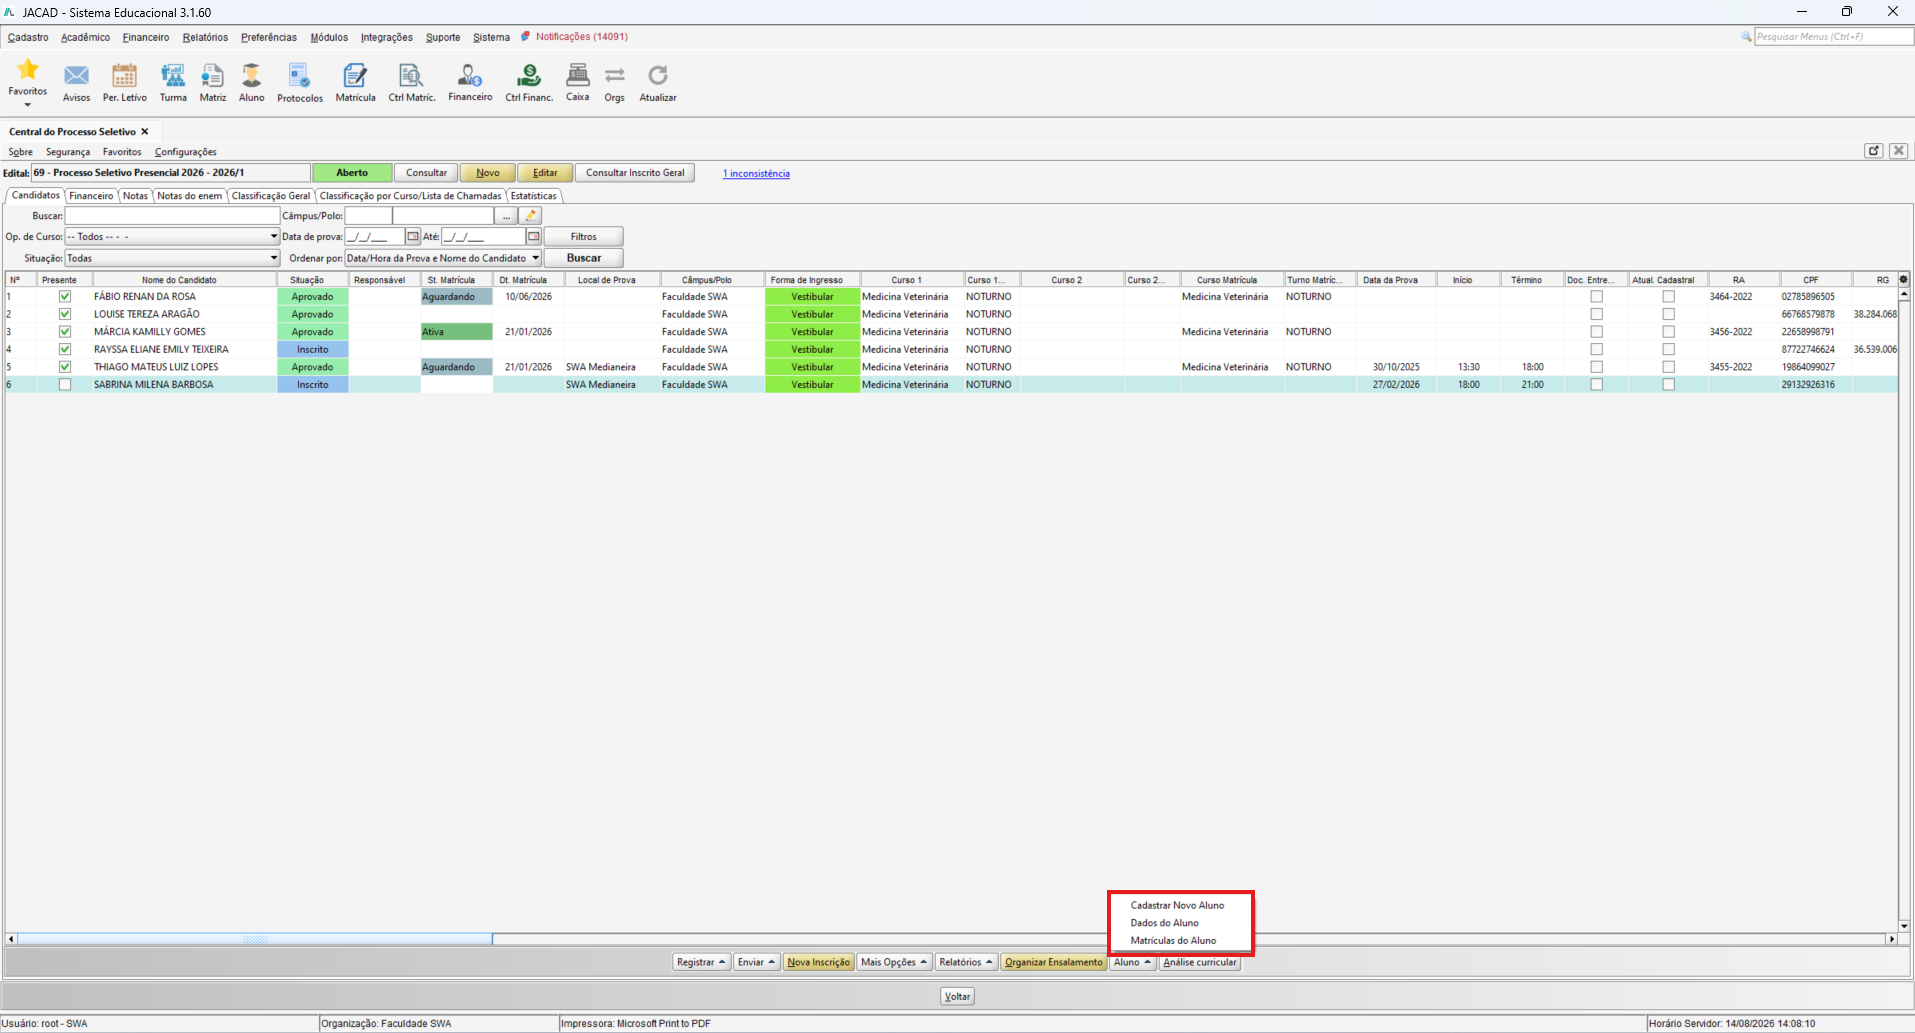Viewport: 1915px width, 1033px height.
Task: Select Dados do Aluno from popup menu
Action: (x=1164, y=923)
